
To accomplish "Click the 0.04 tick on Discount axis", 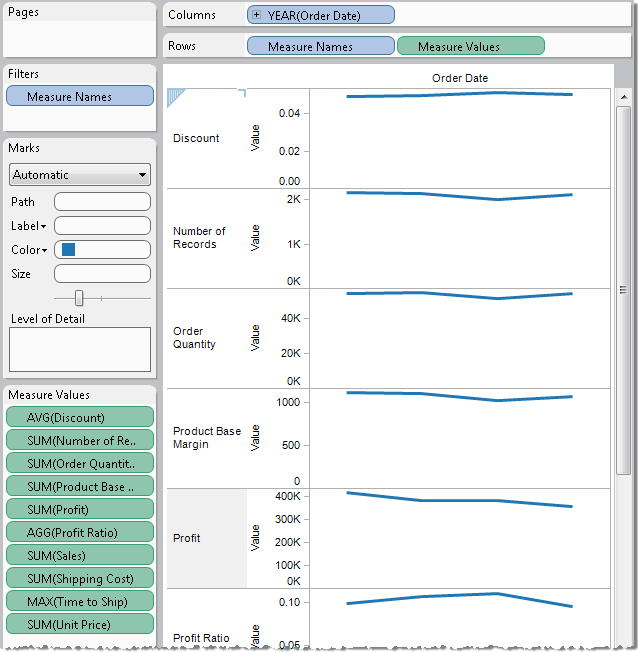I will 289,113.
